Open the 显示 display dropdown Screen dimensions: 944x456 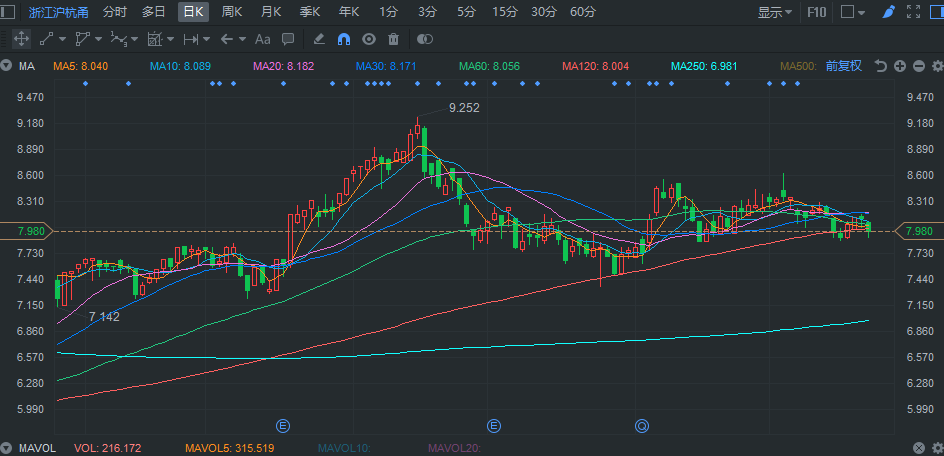click(774, 11)
